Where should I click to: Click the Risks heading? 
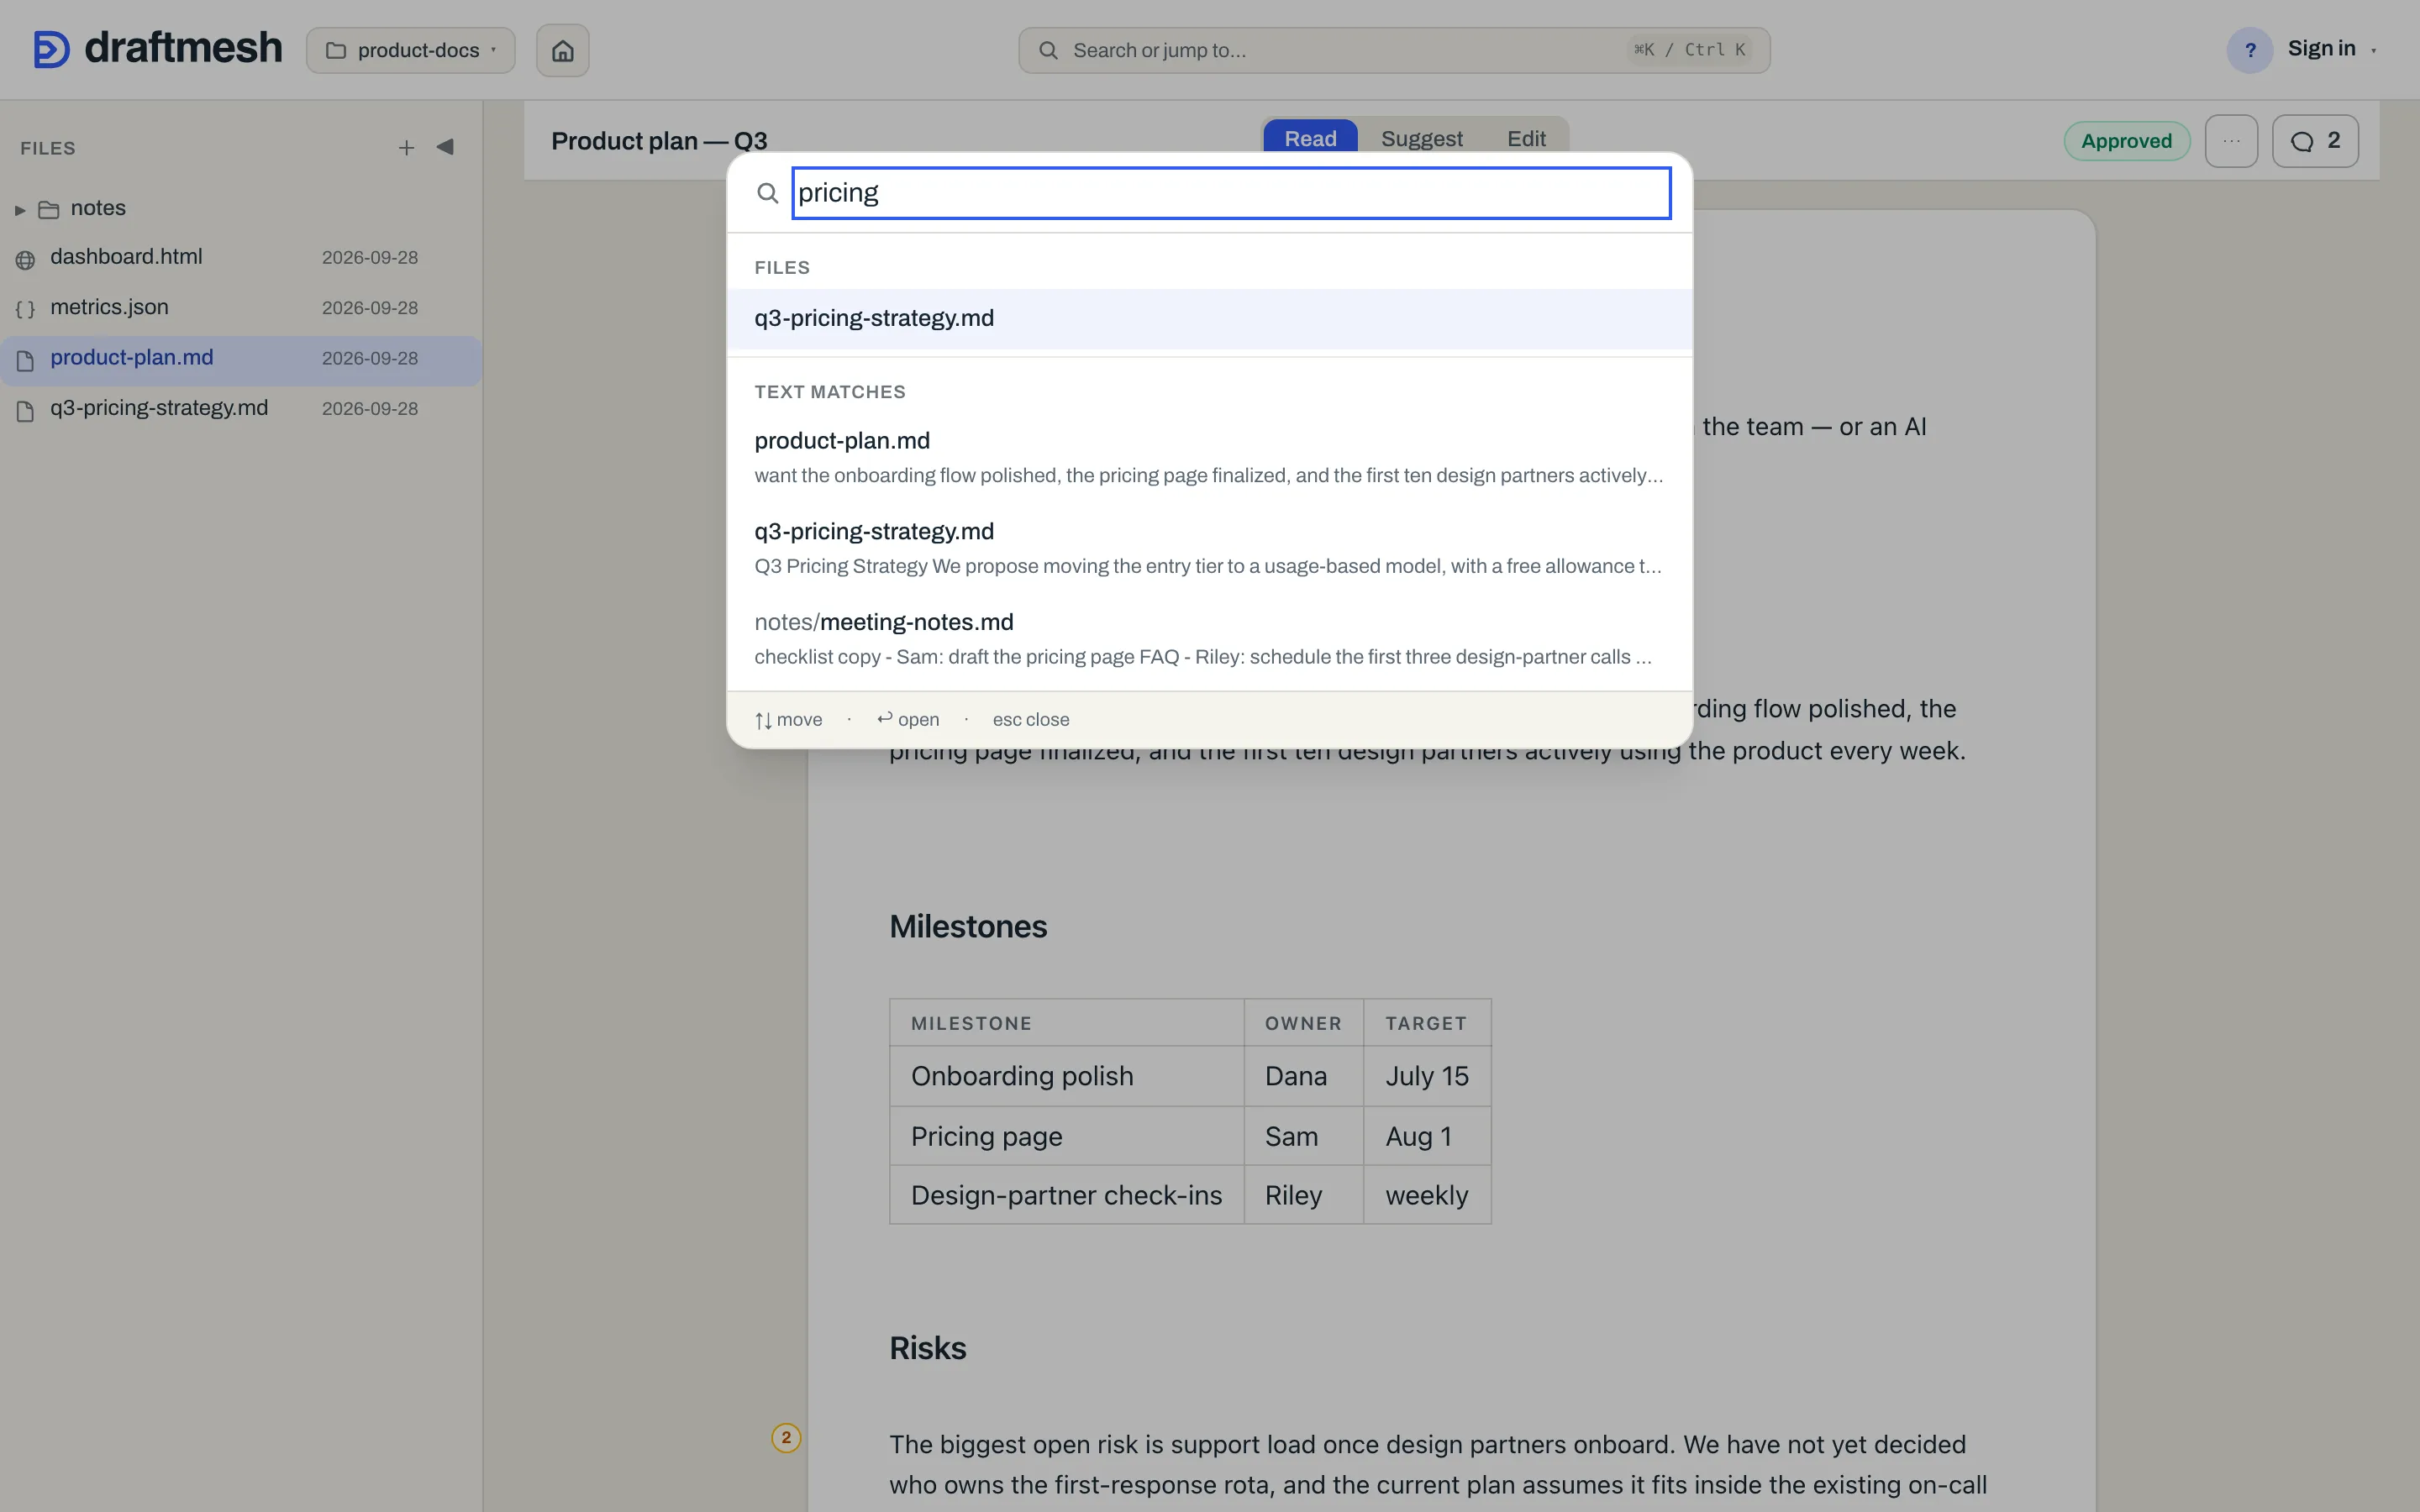click(928, 1348)
